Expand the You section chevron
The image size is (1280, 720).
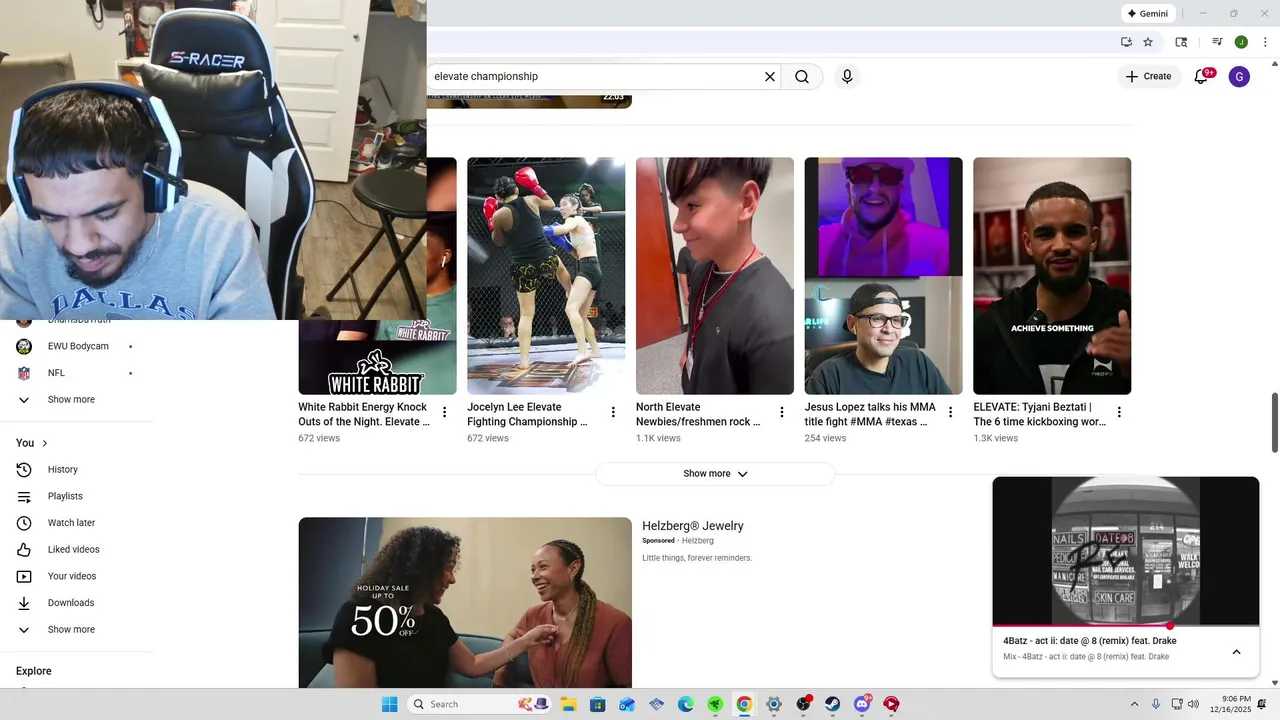coord(45,443)
